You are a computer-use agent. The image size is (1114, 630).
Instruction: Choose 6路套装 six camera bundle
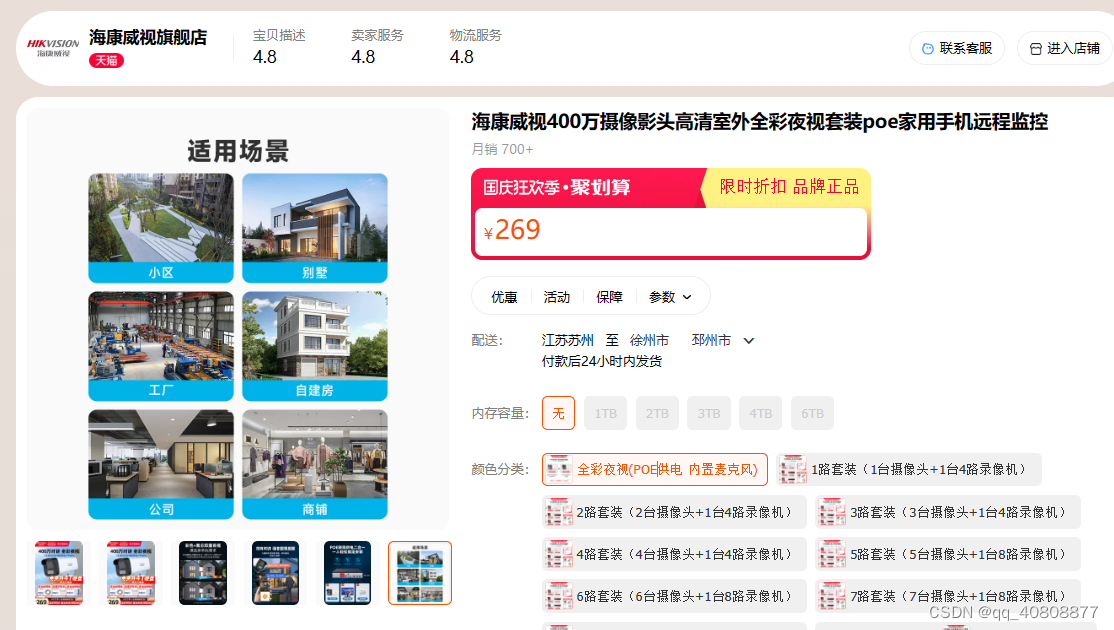coord(674,596)
